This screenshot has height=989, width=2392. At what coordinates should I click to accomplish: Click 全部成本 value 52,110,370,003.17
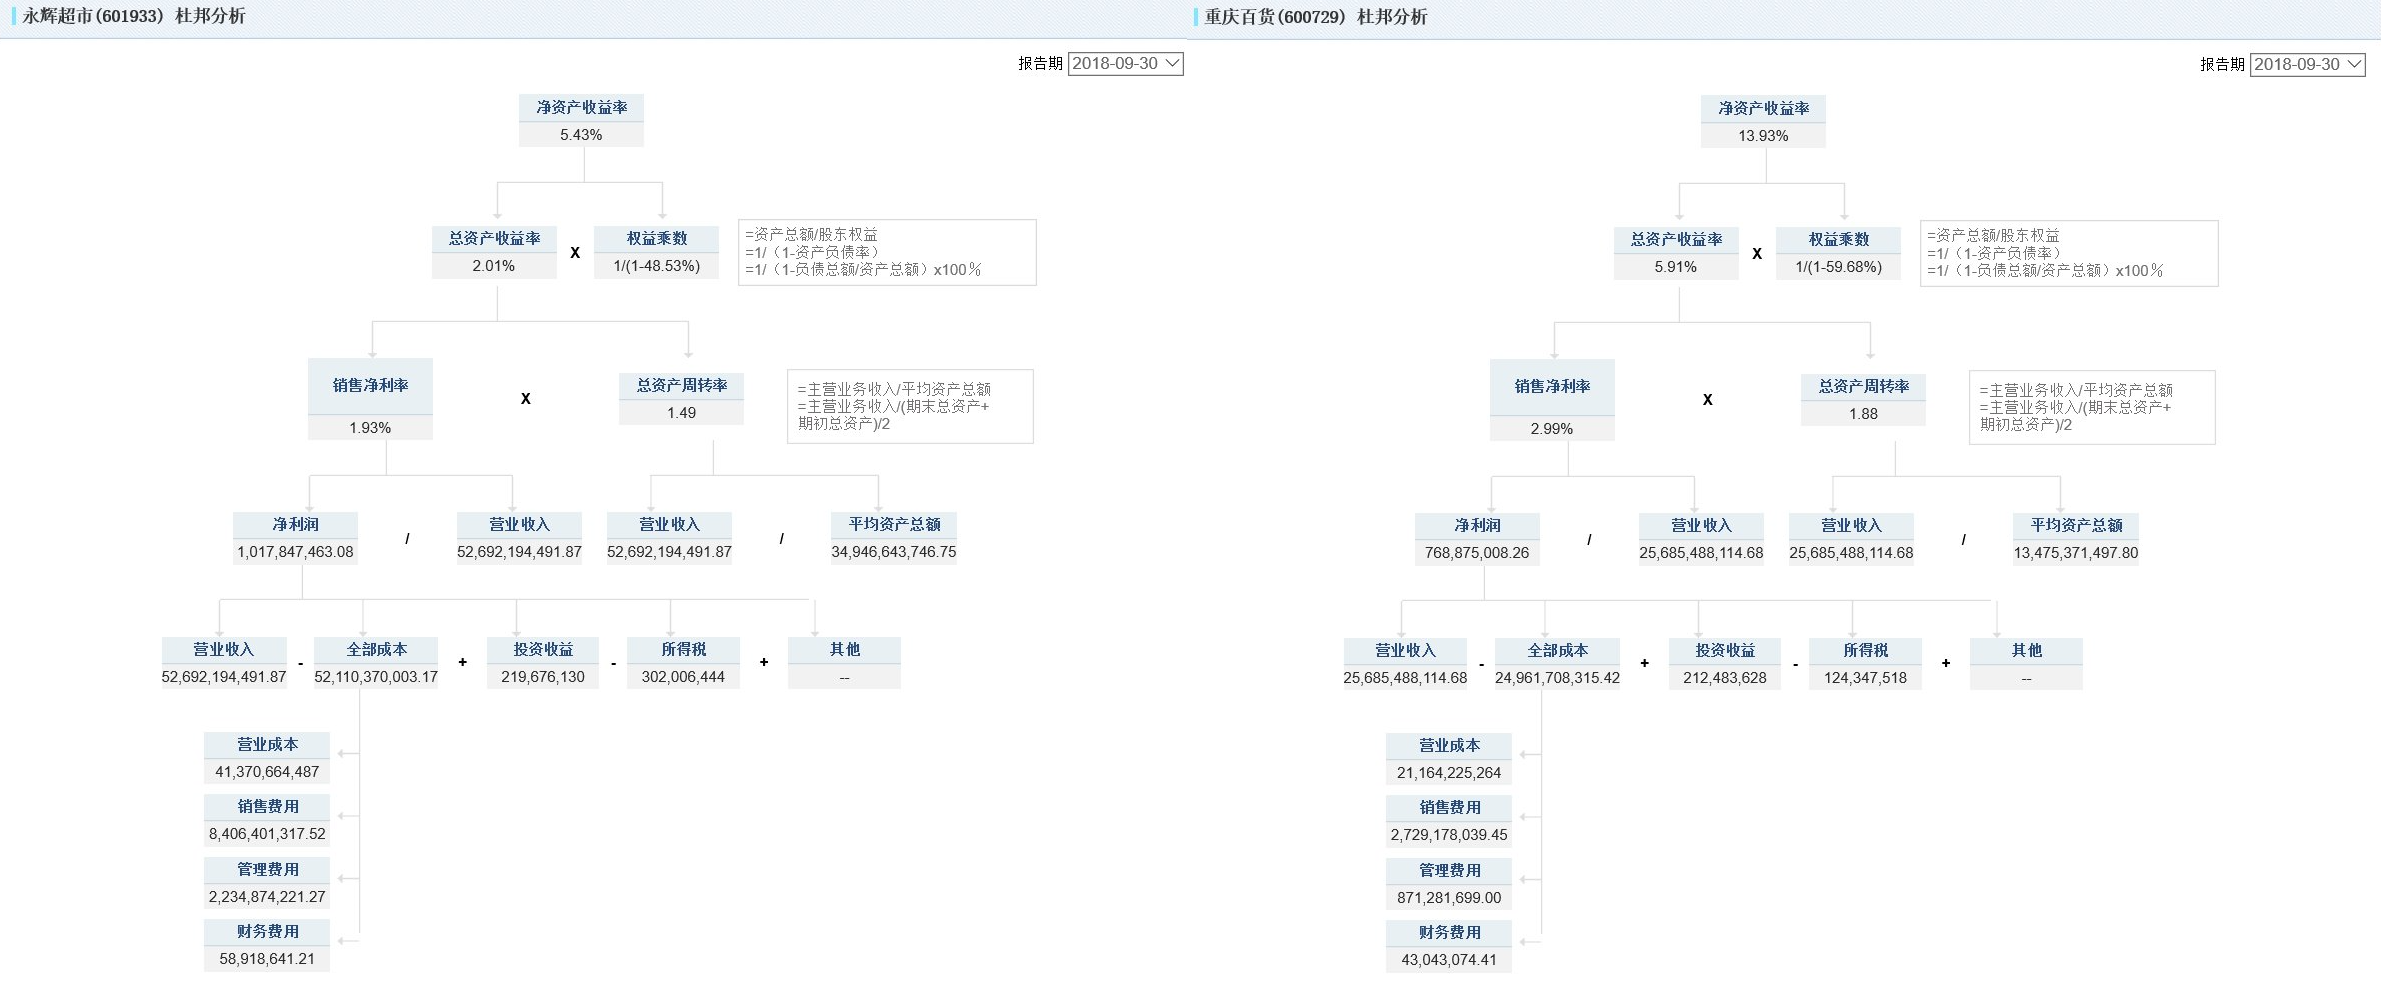coord(376,677)
